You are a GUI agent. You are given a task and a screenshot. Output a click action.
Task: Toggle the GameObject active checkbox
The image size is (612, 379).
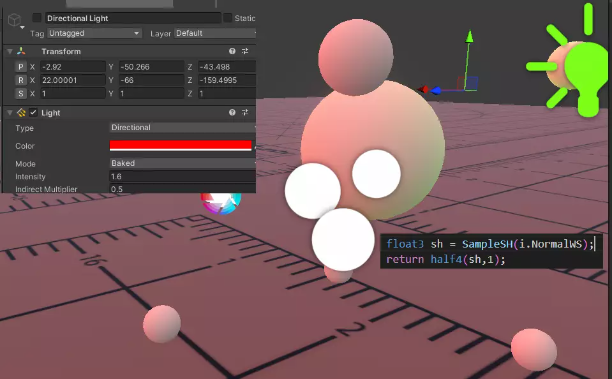(37, 18)
